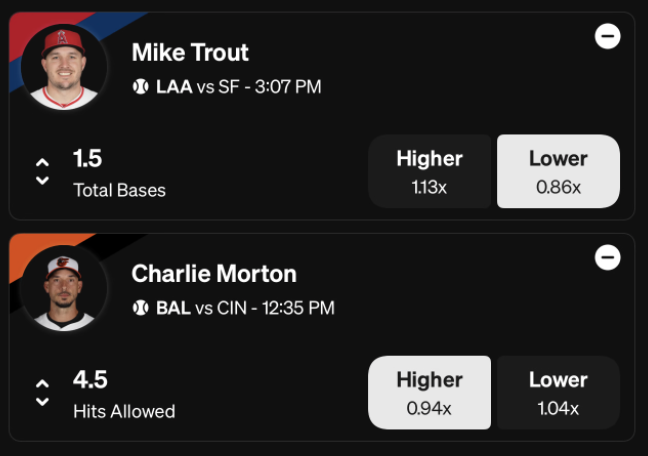The height and width of the screenshot is (456, 648).
Task: Raise Charlie Morton Hits Allowed line with up chevron
Action: tap(42, 384)
